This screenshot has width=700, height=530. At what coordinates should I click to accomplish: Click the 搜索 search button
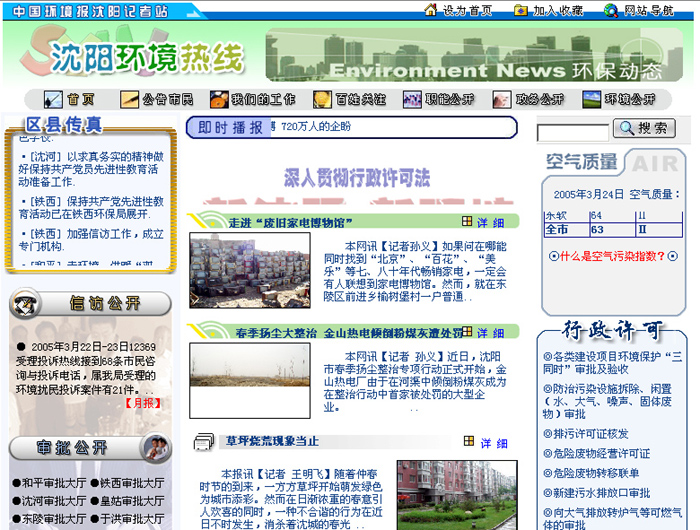[644, 128]
